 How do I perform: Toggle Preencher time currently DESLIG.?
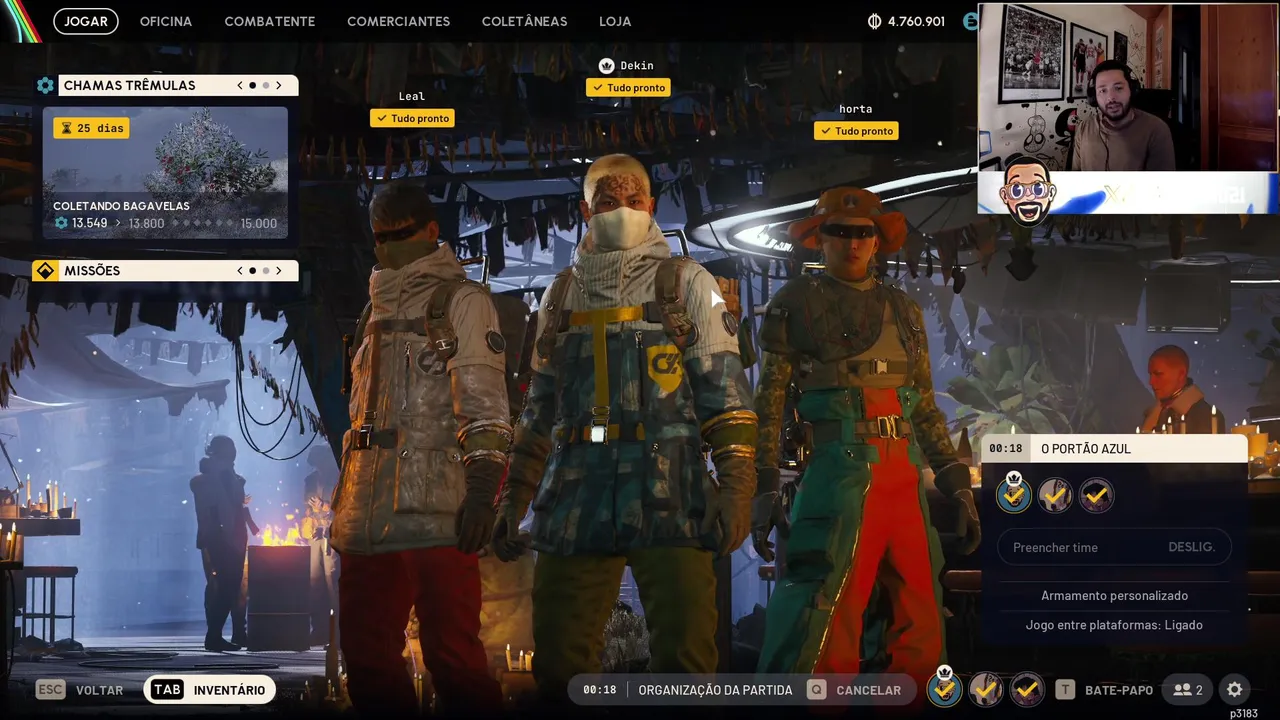pyautogui.click(x=1114, y=547)
